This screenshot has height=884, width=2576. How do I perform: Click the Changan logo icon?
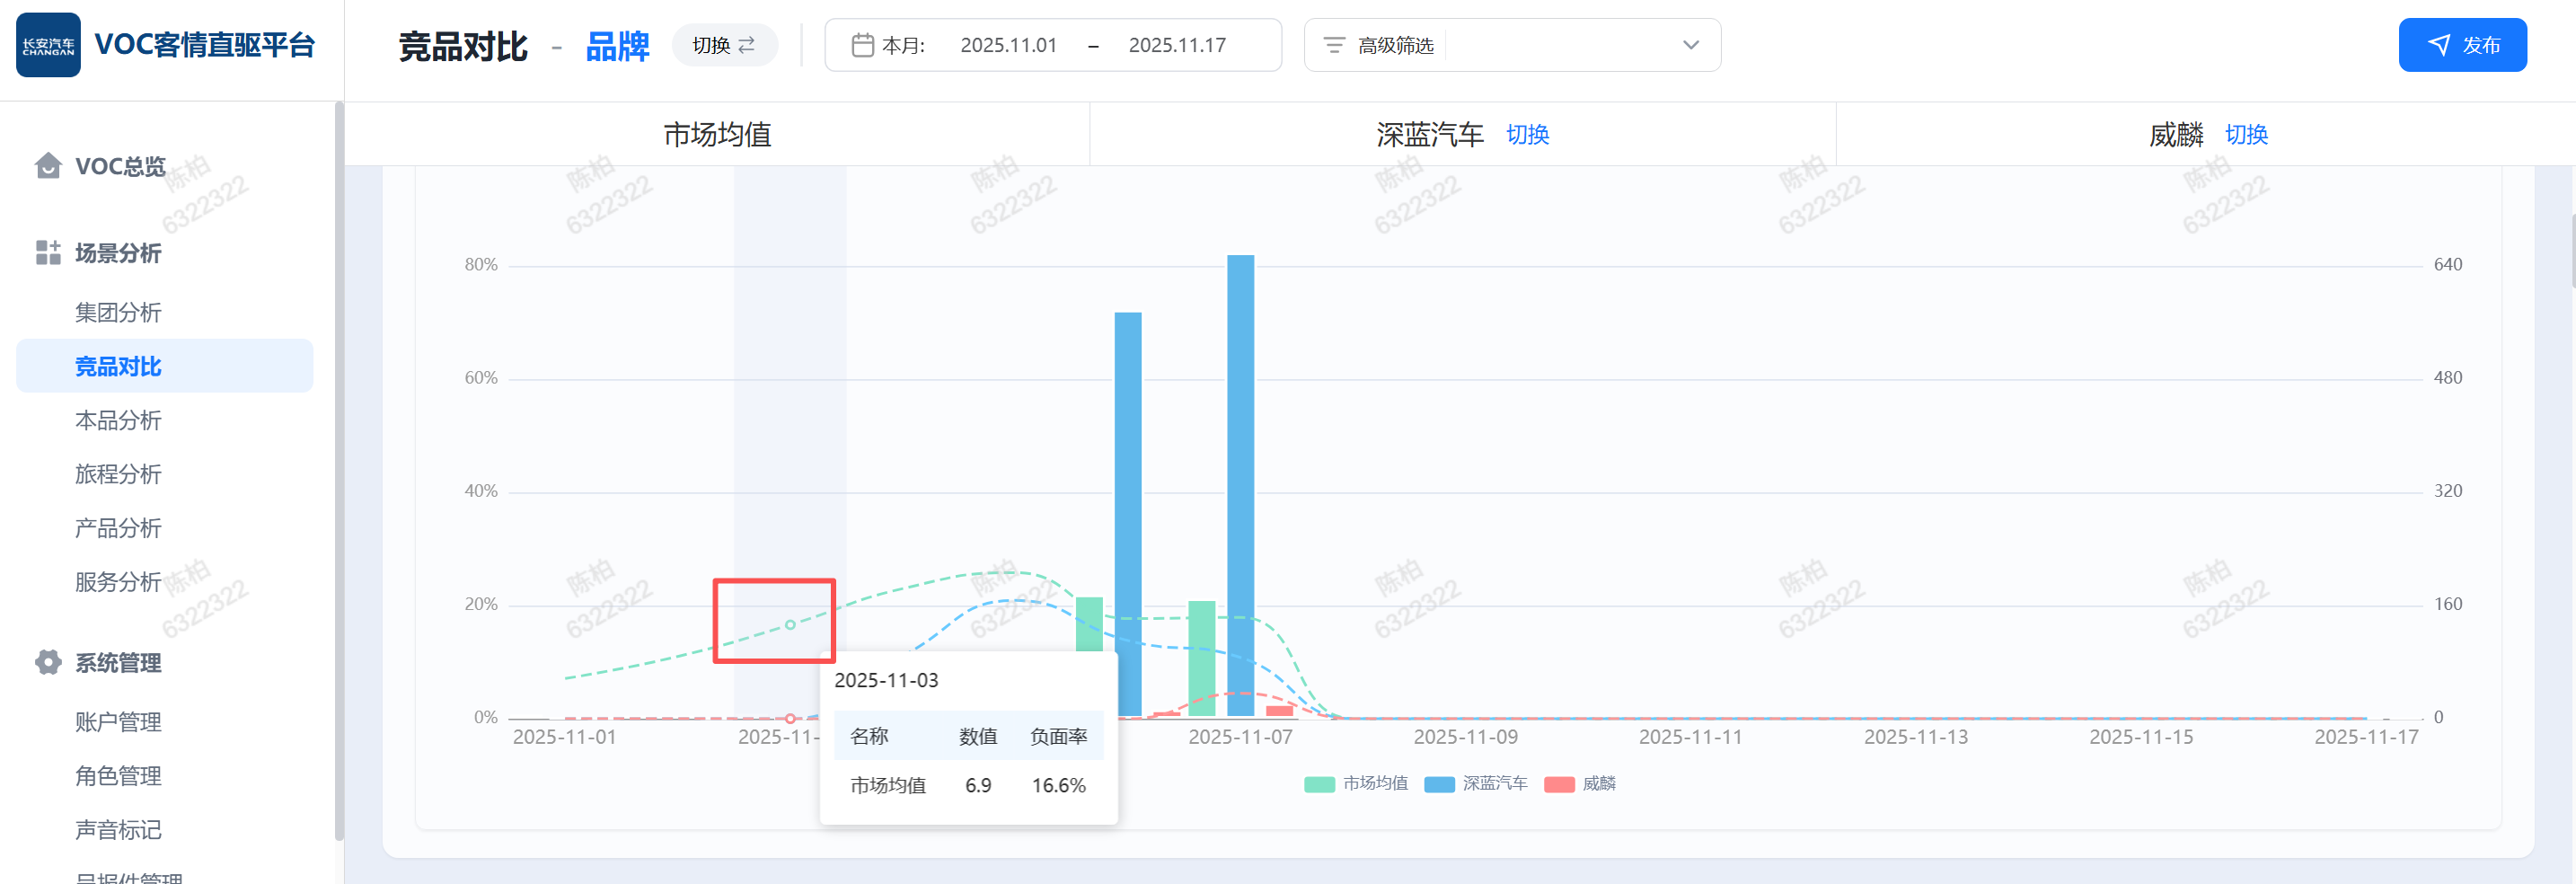(x=48, y=45)
